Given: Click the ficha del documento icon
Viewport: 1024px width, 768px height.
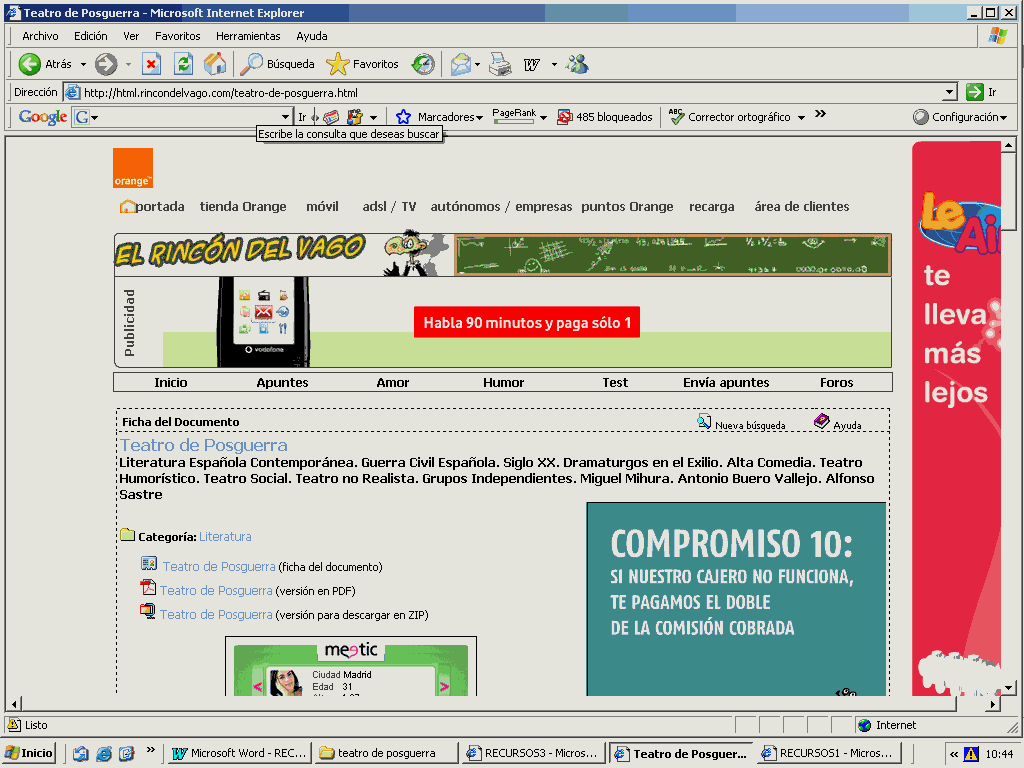Looking at the screenshot, I should coord(149,564).
